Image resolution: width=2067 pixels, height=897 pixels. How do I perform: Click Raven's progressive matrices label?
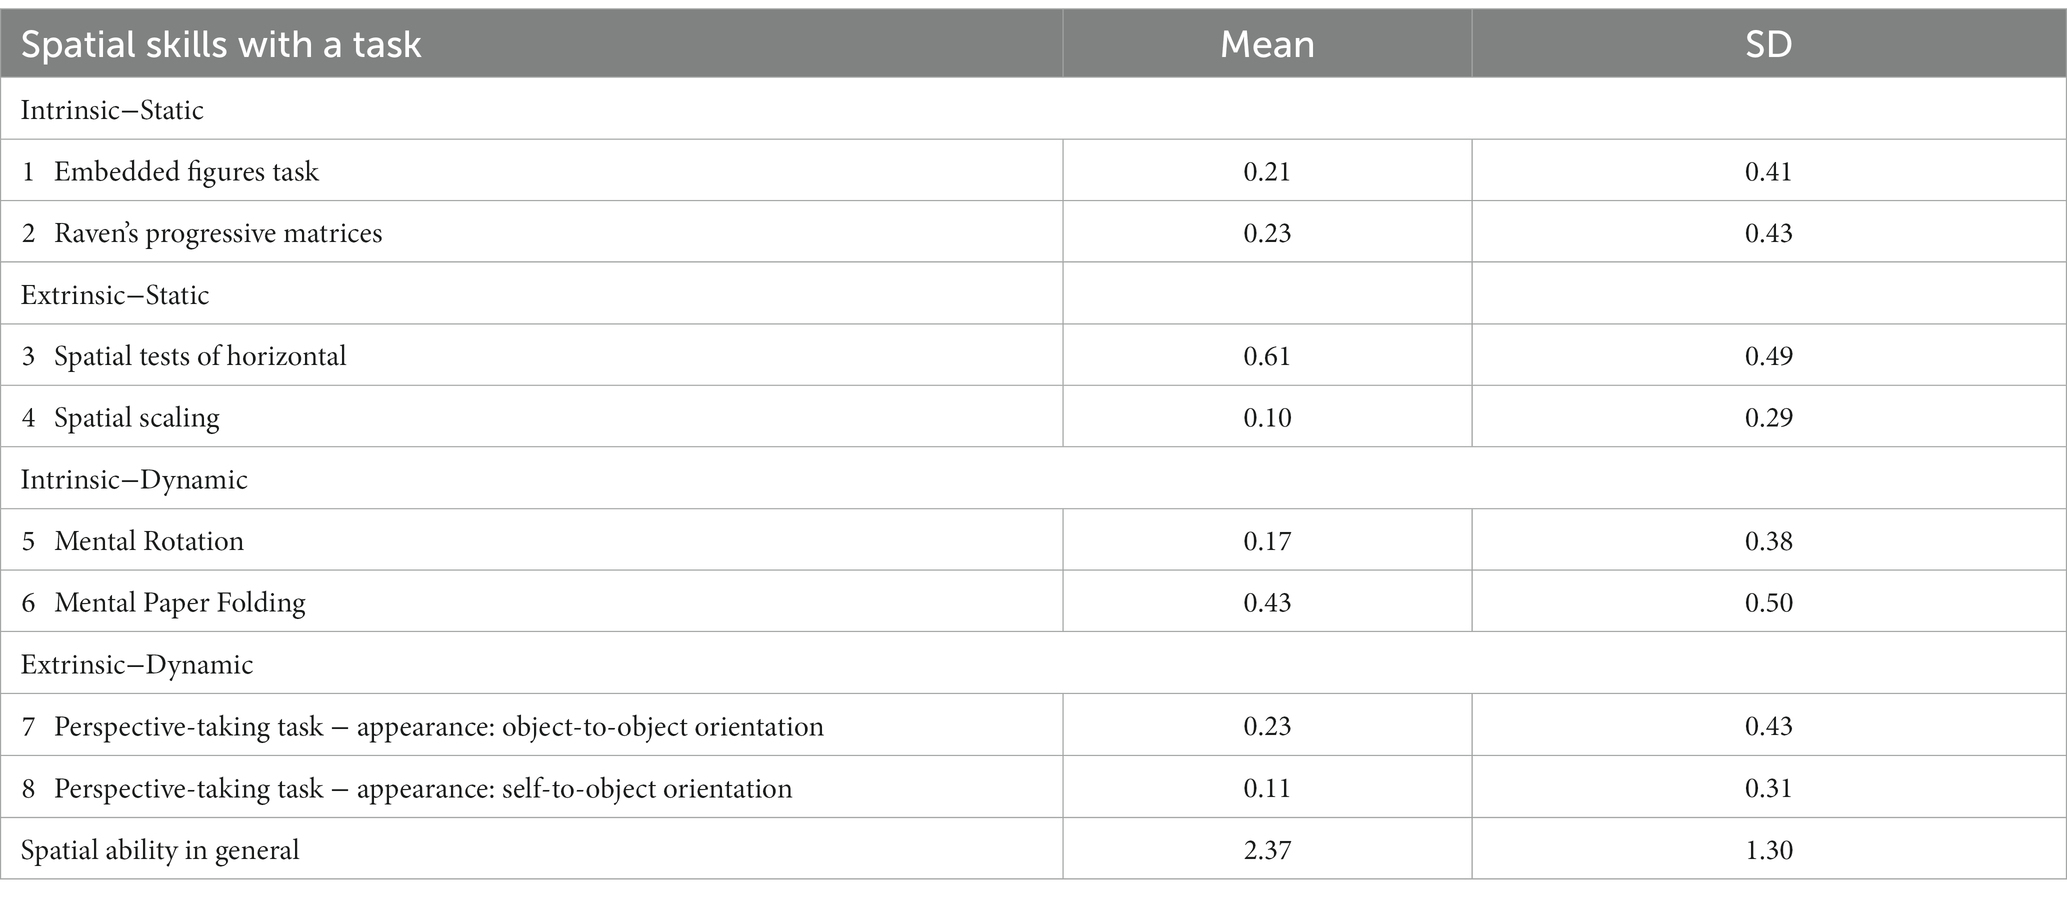tap(218, 233)
